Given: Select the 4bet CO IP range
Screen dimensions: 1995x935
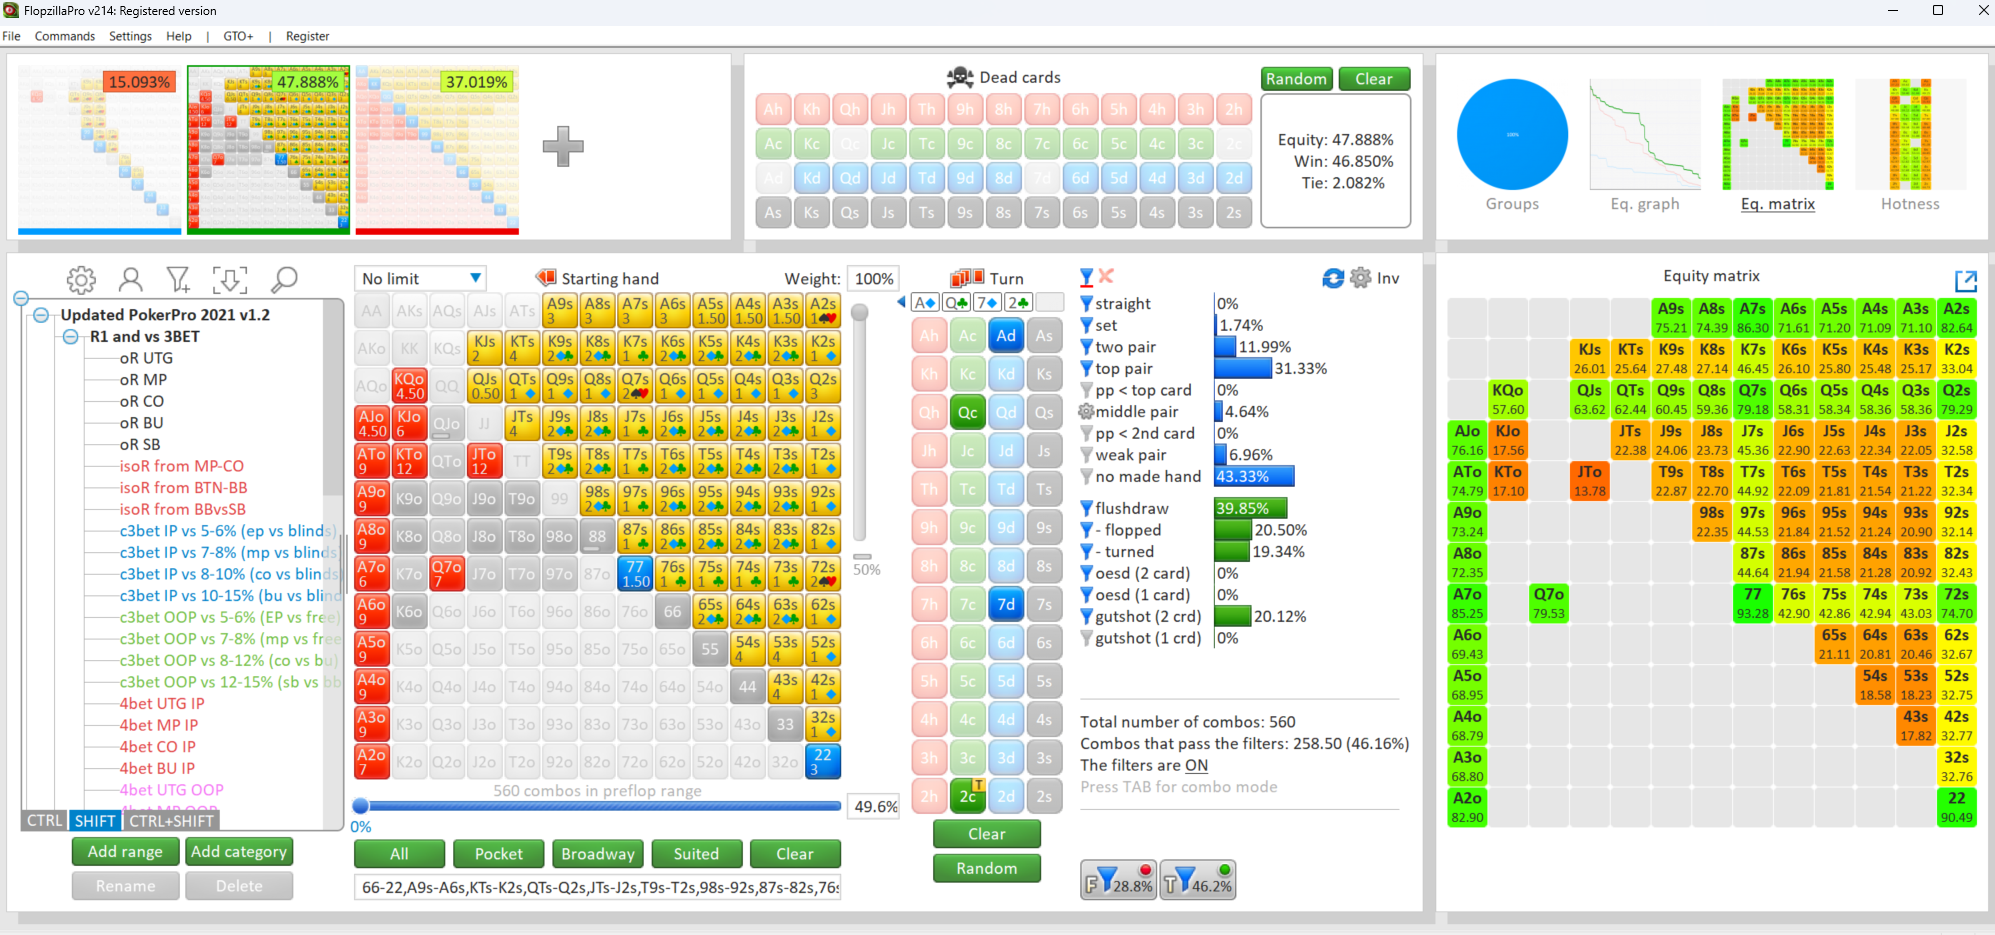Looking at the screenshot, I should 158,747.
